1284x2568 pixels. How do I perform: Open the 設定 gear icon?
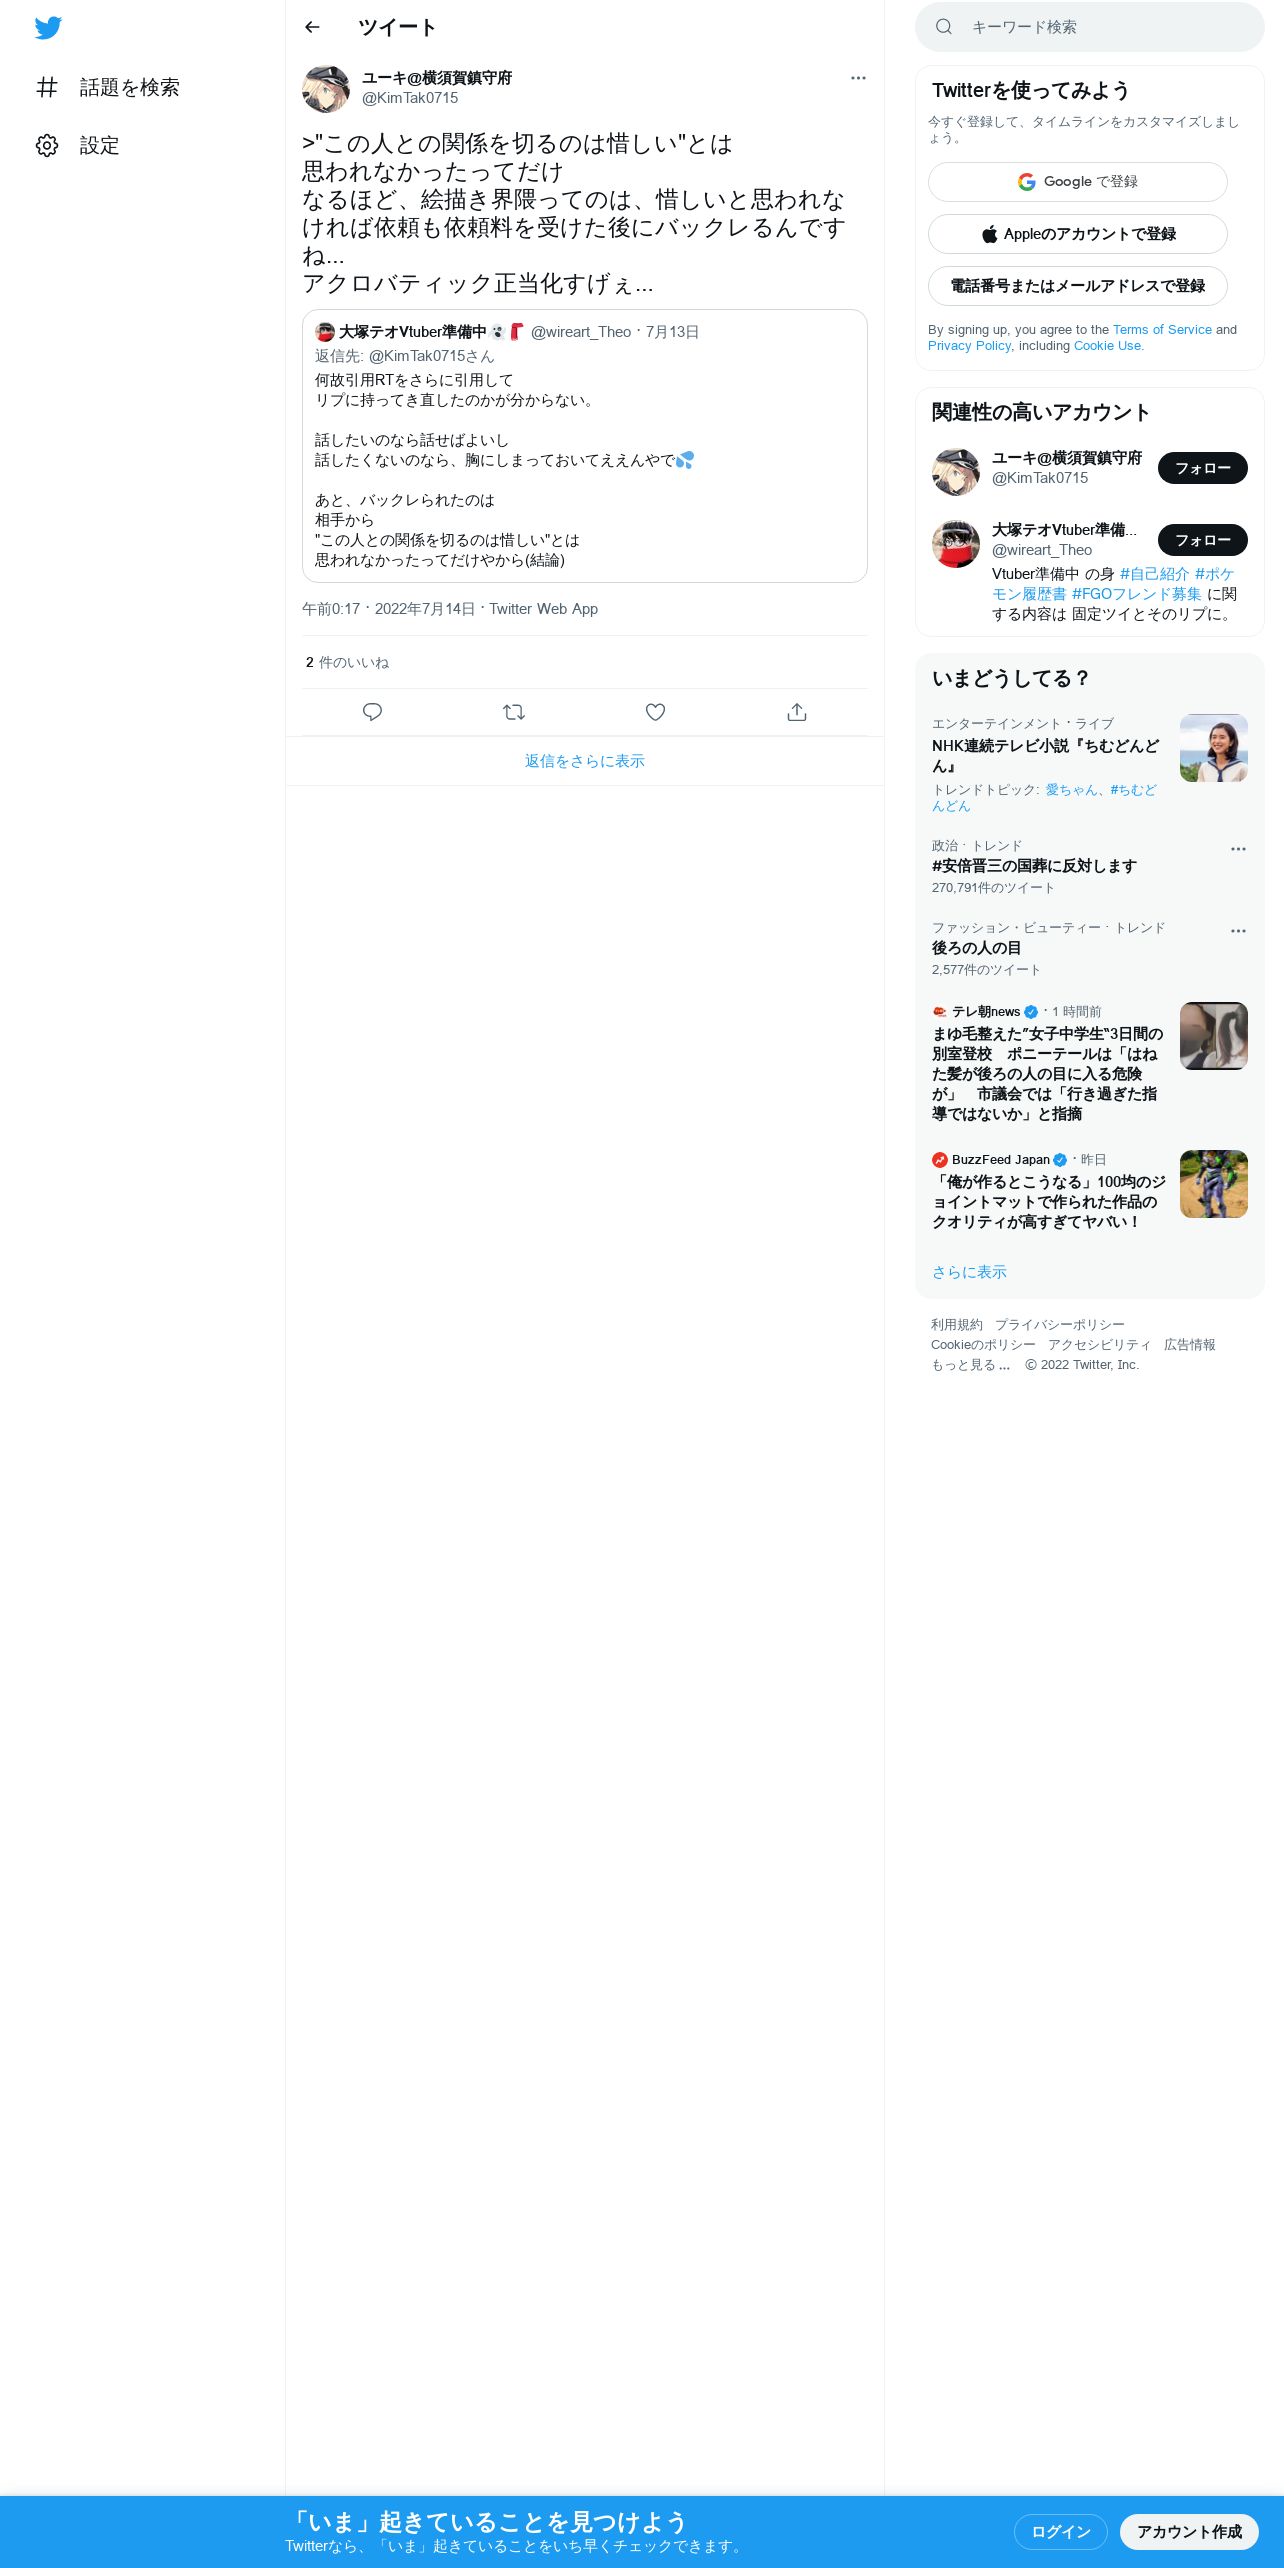point(47,145)
